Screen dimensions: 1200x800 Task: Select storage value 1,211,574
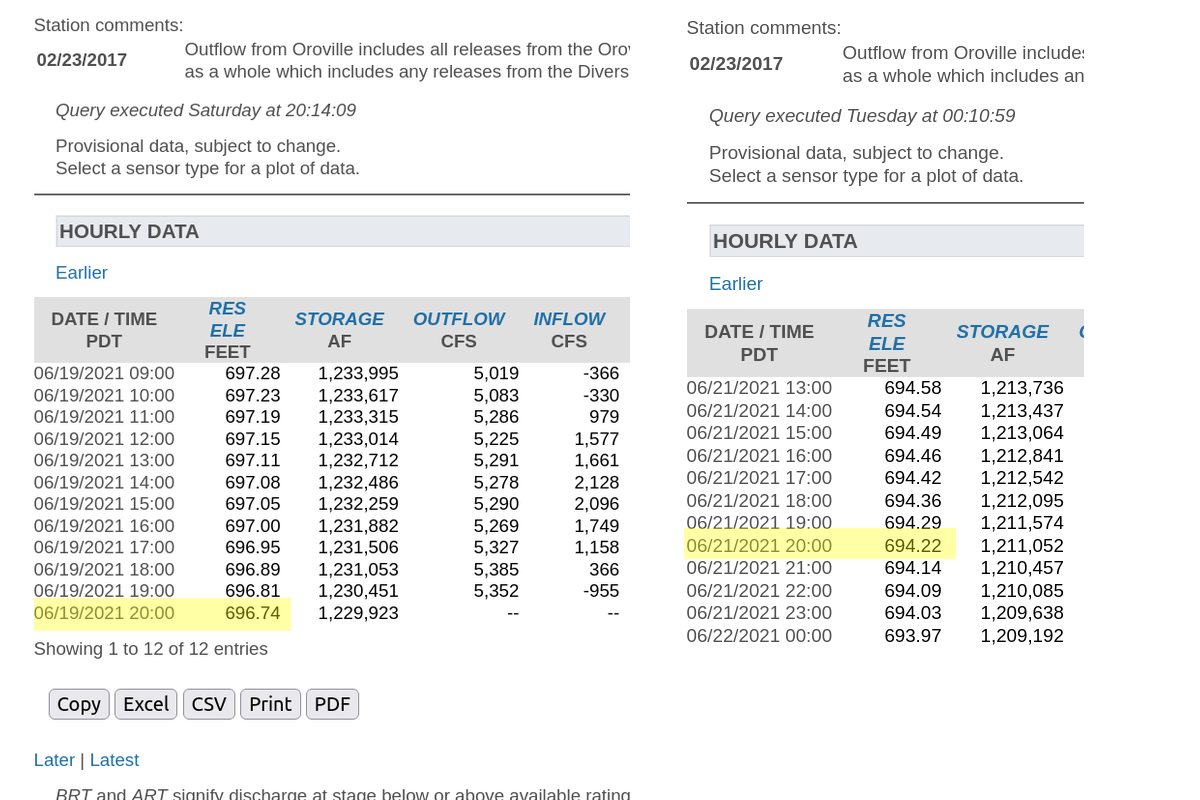click(1022, 523)
